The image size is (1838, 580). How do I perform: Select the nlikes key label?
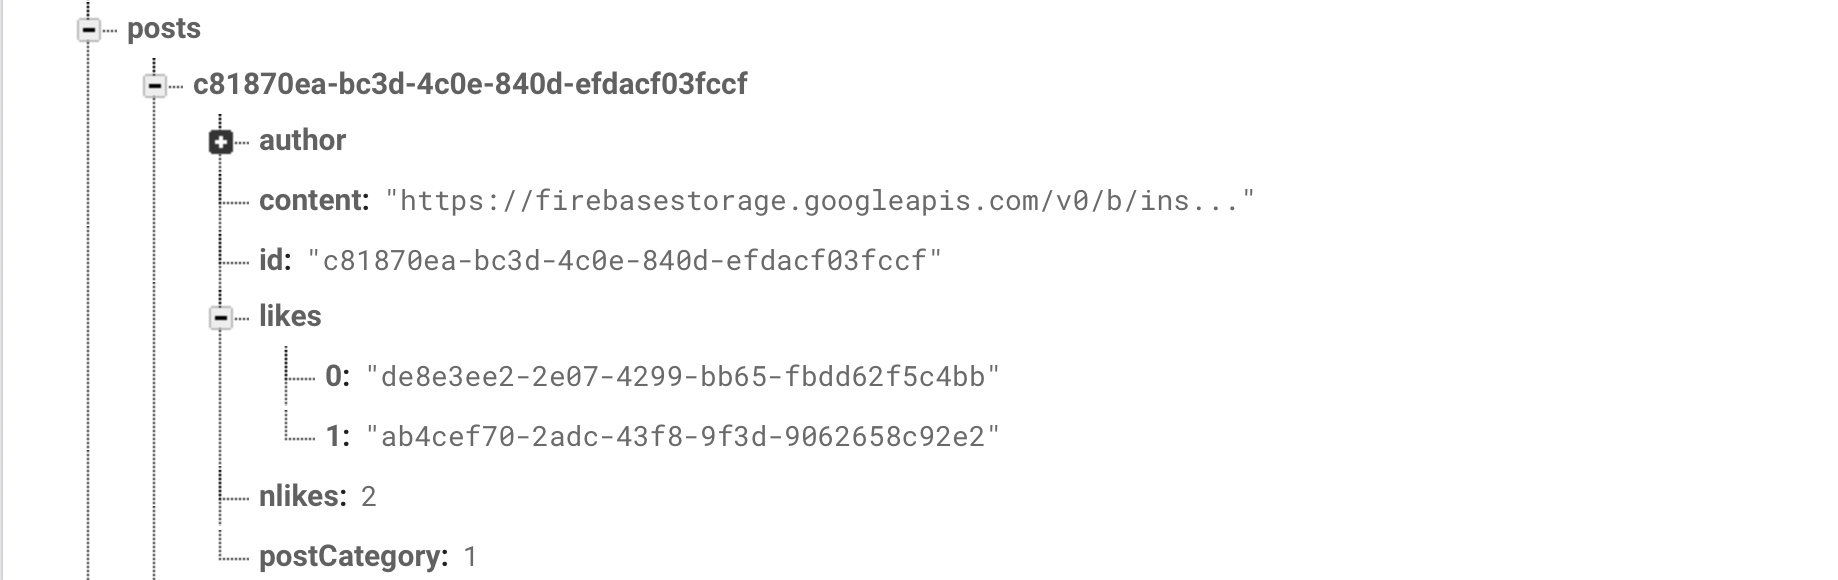click(303, 497)
